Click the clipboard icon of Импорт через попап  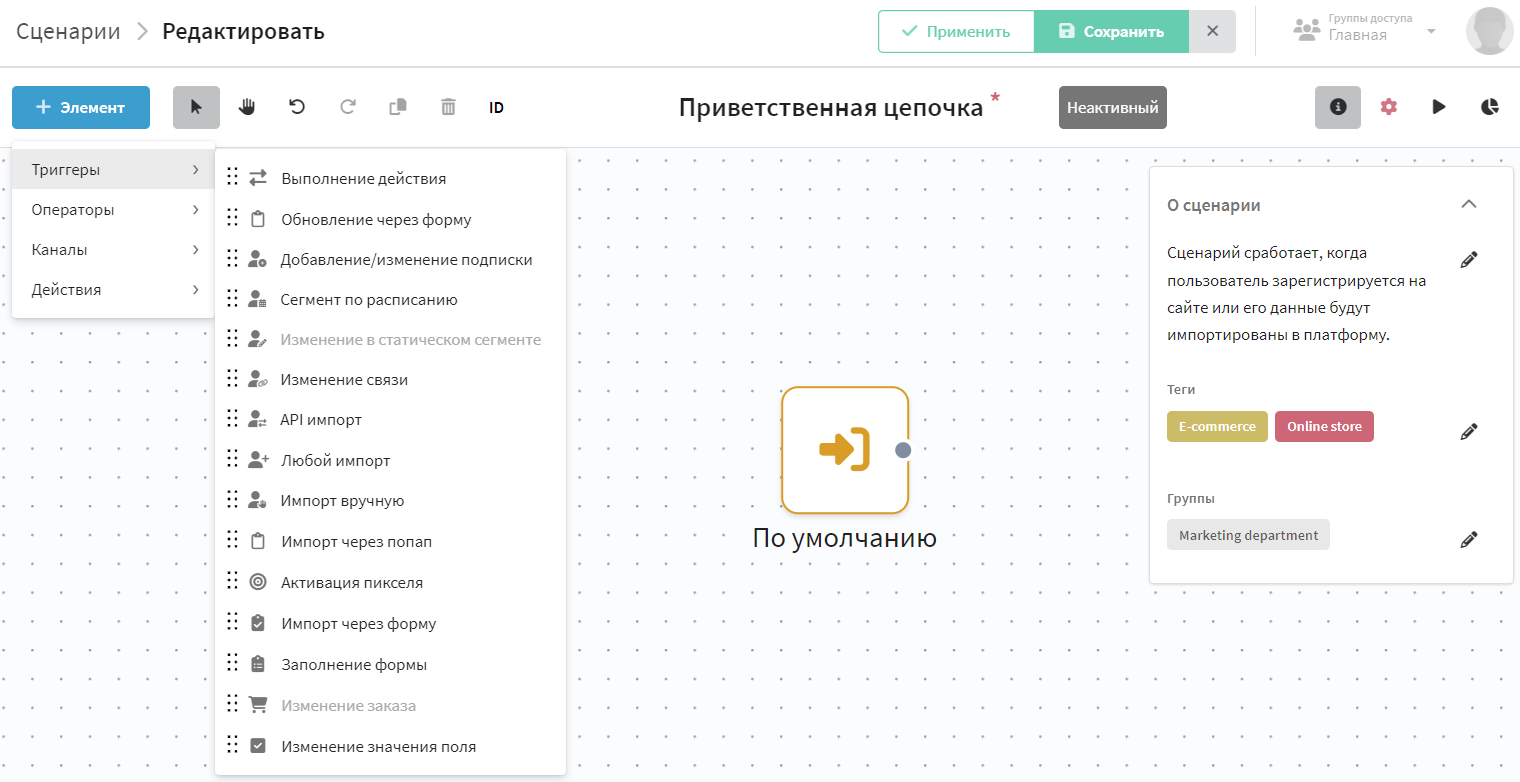click(x=258, y=541)
